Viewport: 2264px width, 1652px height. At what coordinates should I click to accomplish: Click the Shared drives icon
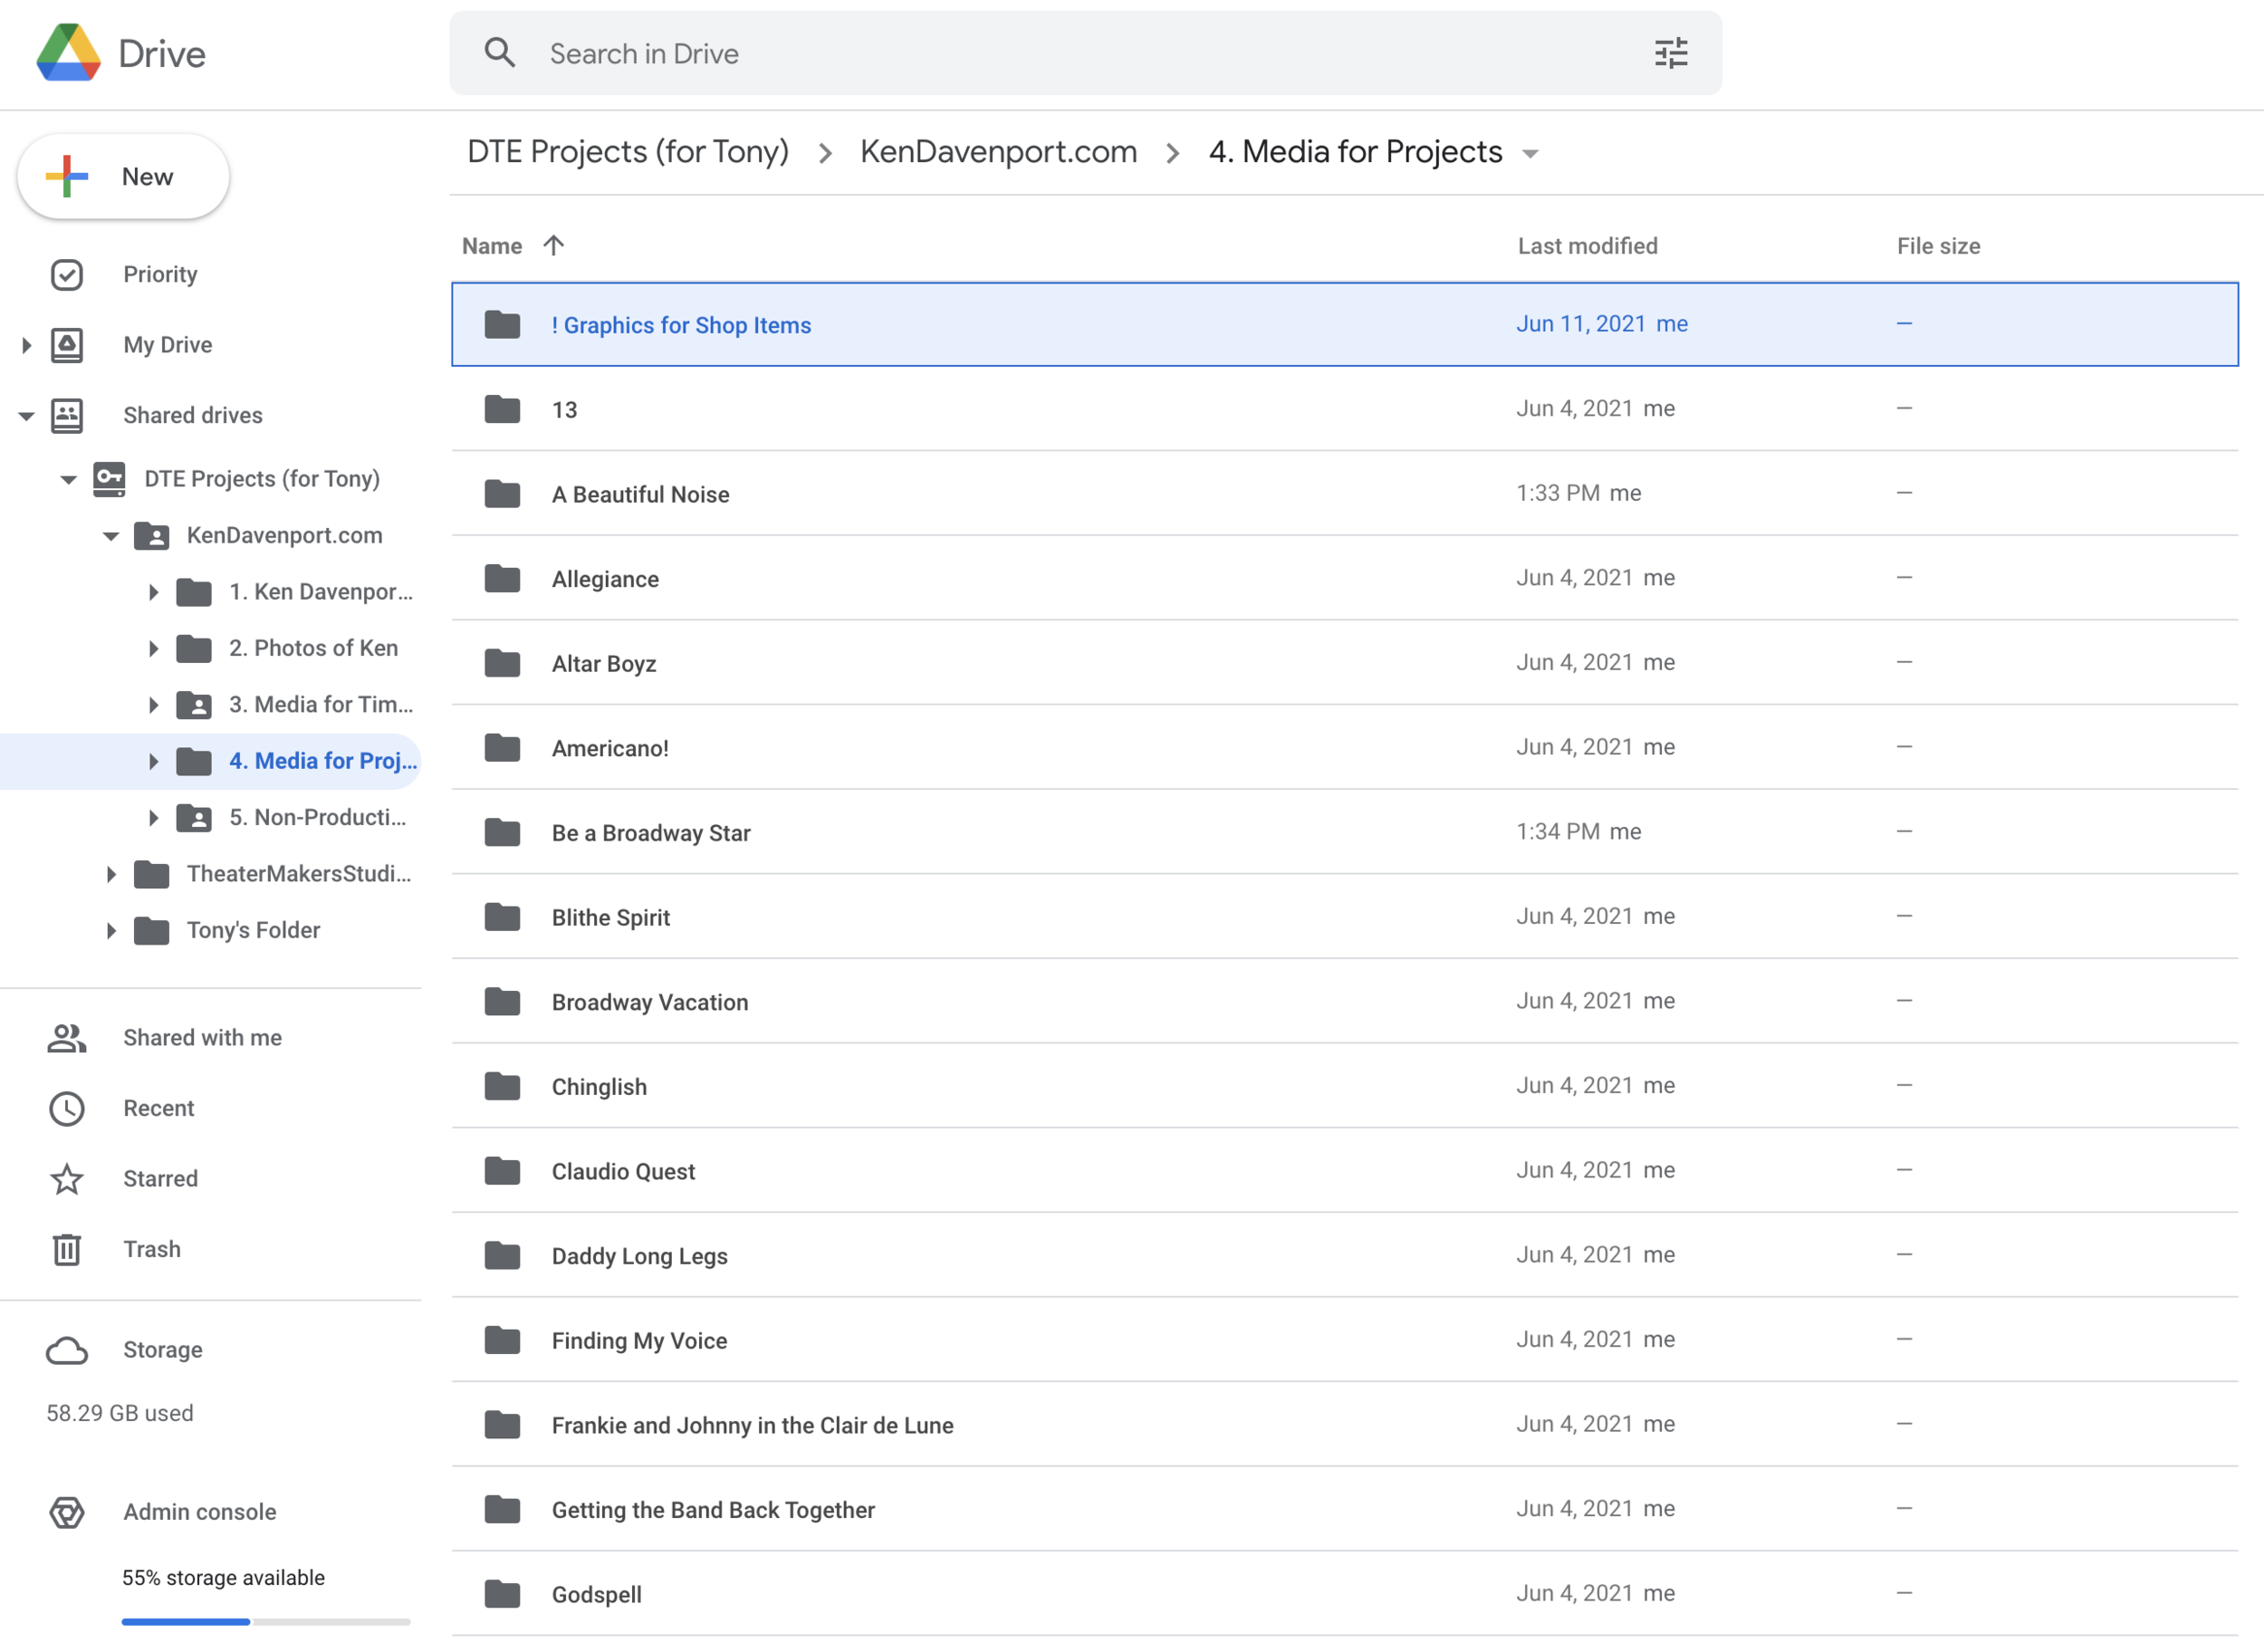(x=67, y=416)
